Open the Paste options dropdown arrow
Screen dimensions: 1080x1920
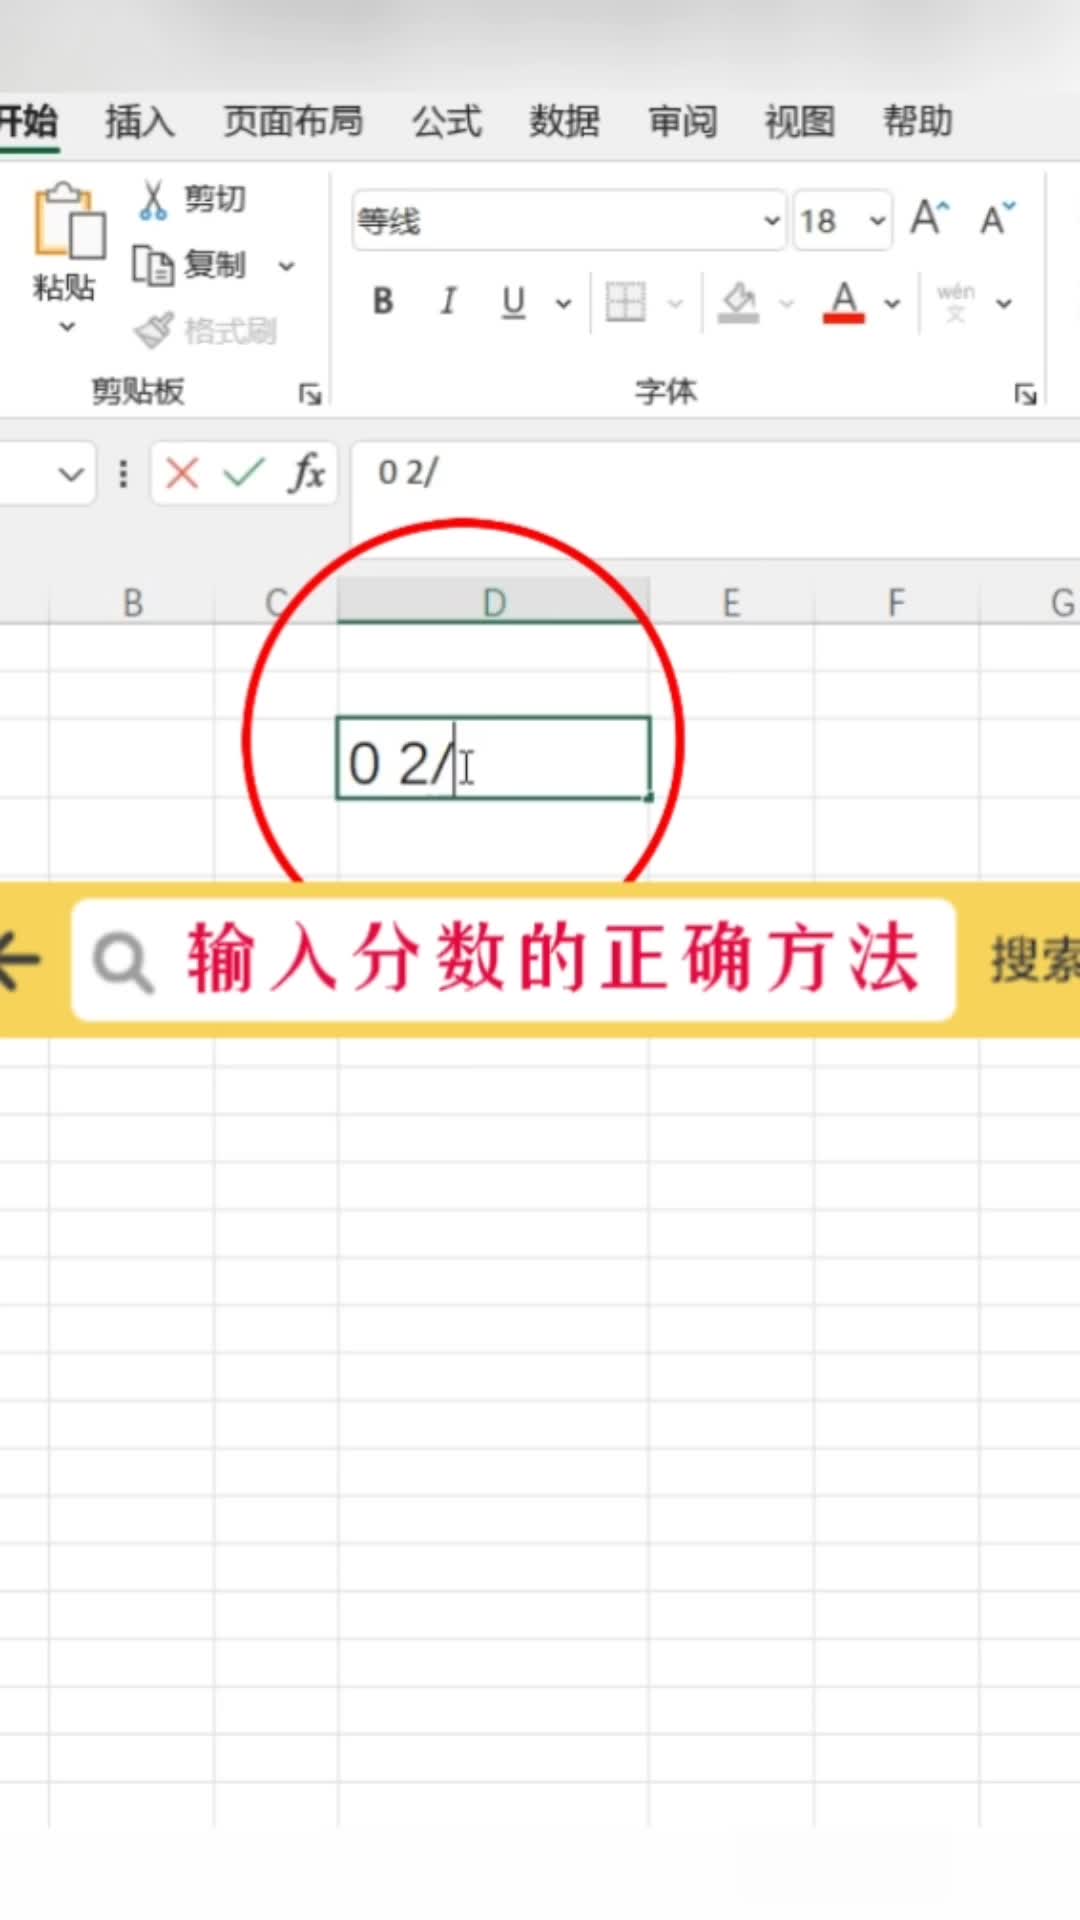(x=67, y=327)
